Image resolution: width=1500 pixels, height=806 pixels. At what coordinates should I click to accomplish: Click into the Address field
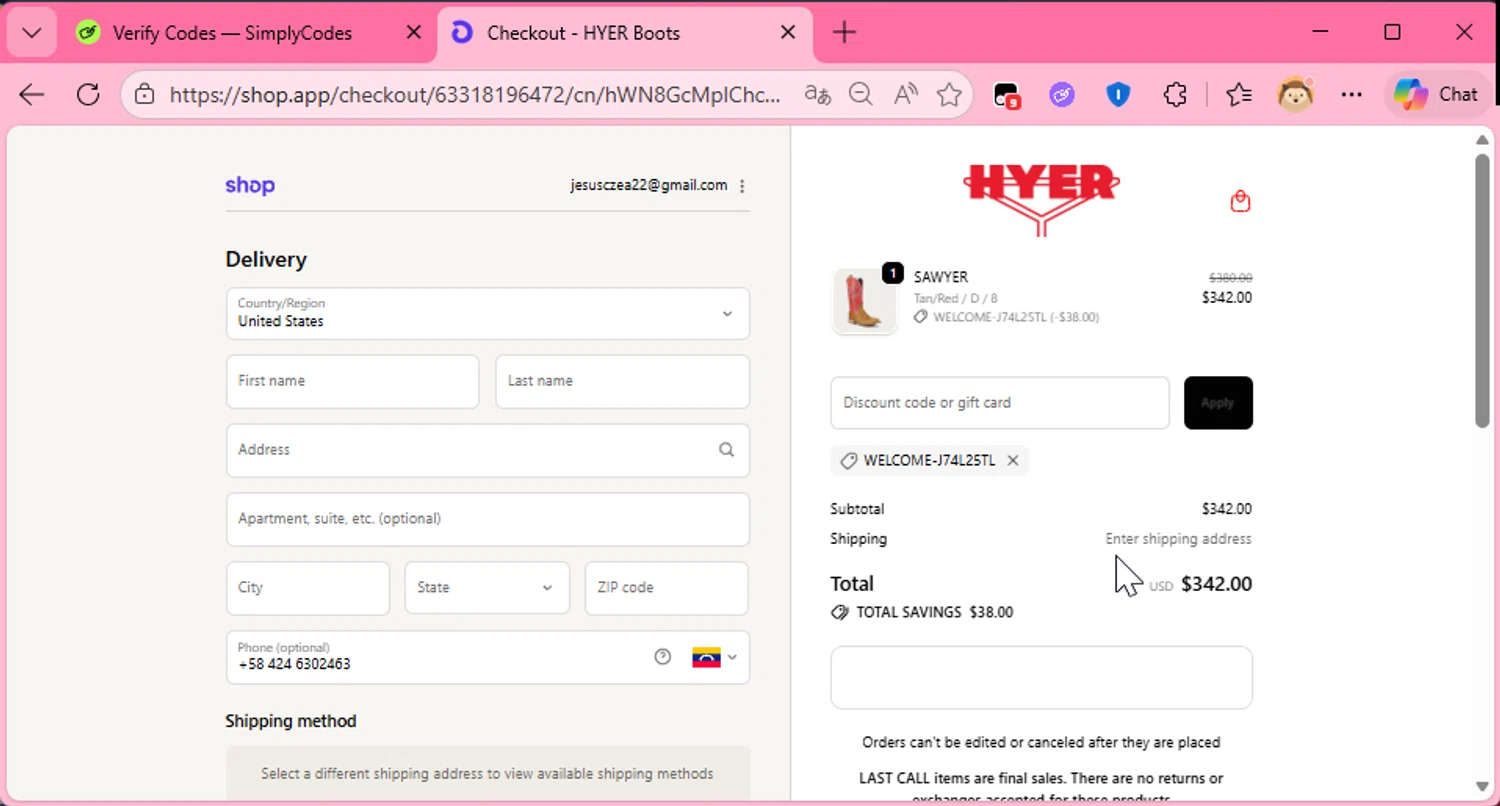coord(488,450)
